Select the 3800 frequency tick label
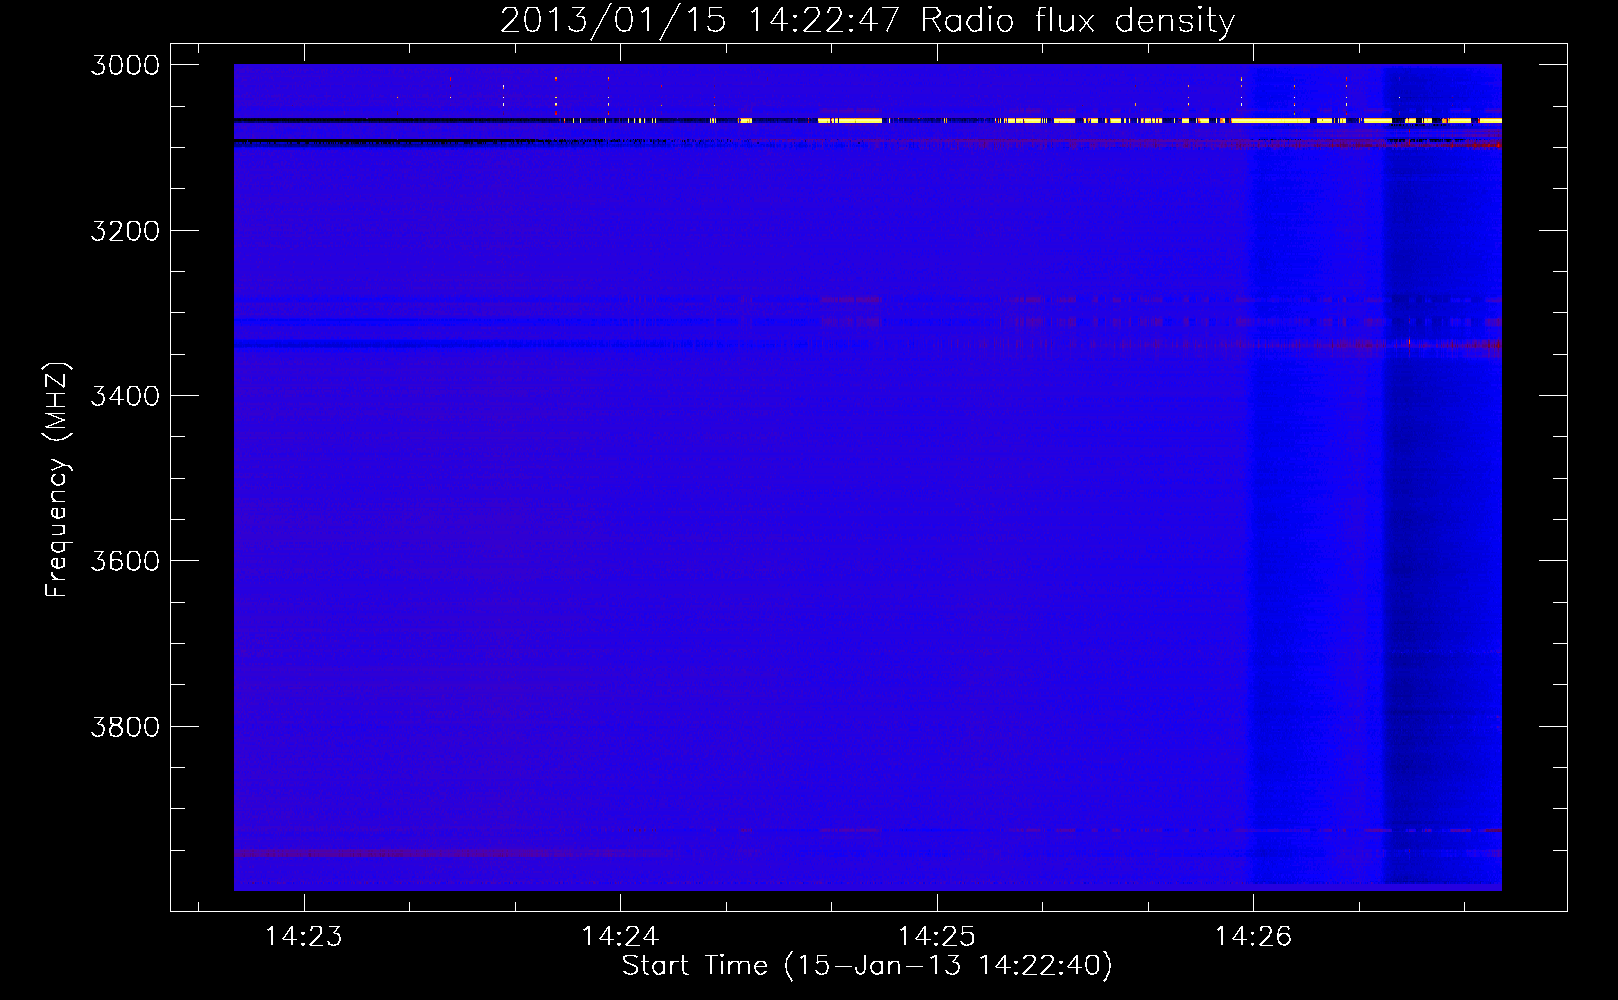 coord(125,727)
